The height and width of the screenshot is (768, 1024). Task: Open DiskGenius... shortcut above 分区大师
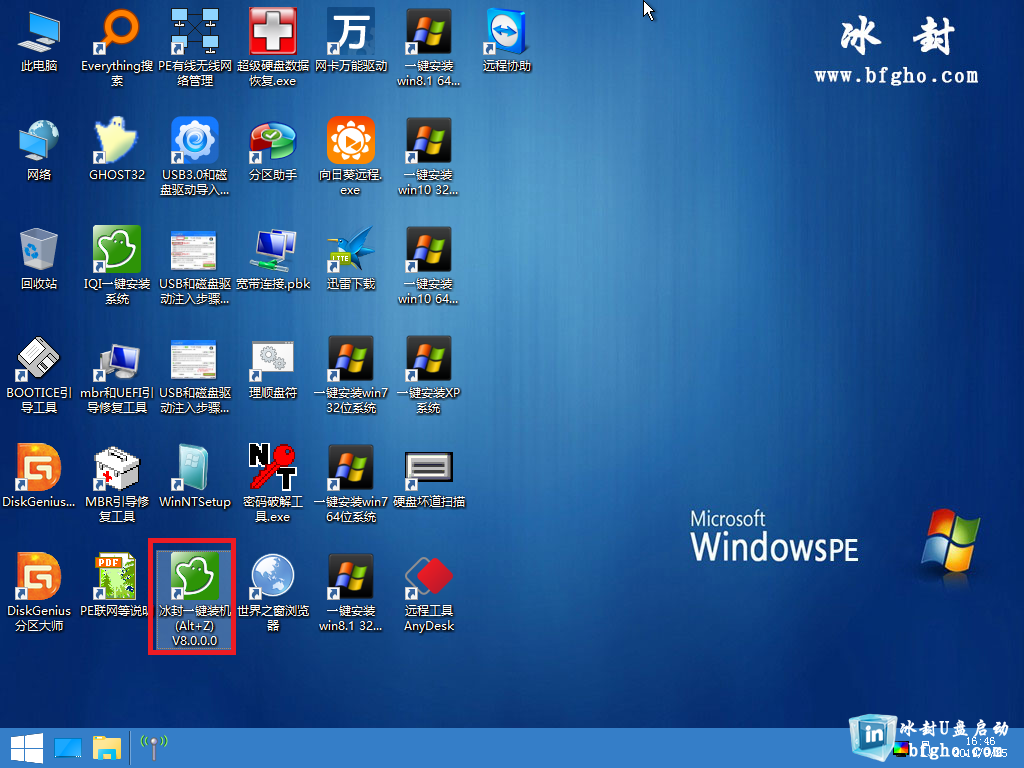click(39, 477)
